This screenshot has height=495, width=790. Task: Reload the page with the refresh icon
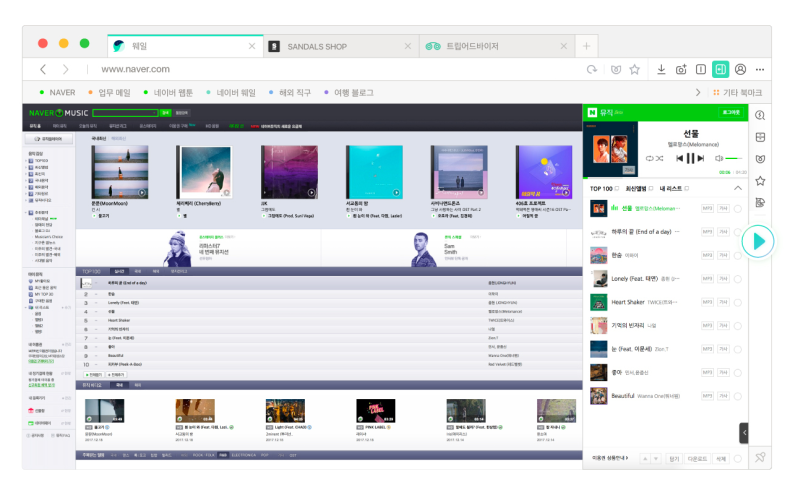[592, 69]
